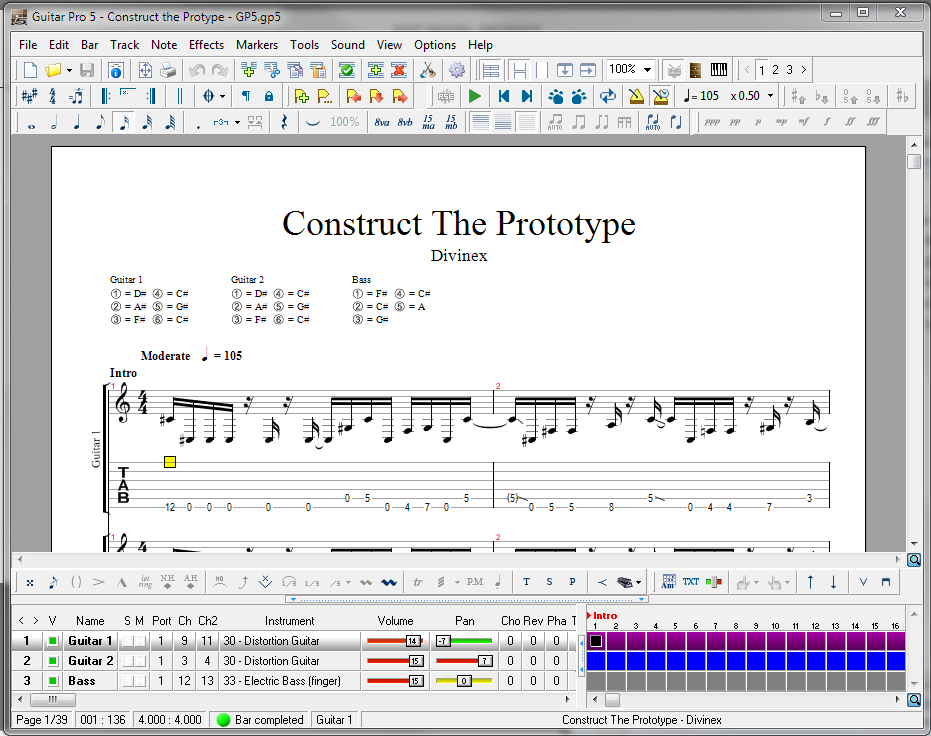
Task: Select the sixteenth note duration
Action: point(124,123)
